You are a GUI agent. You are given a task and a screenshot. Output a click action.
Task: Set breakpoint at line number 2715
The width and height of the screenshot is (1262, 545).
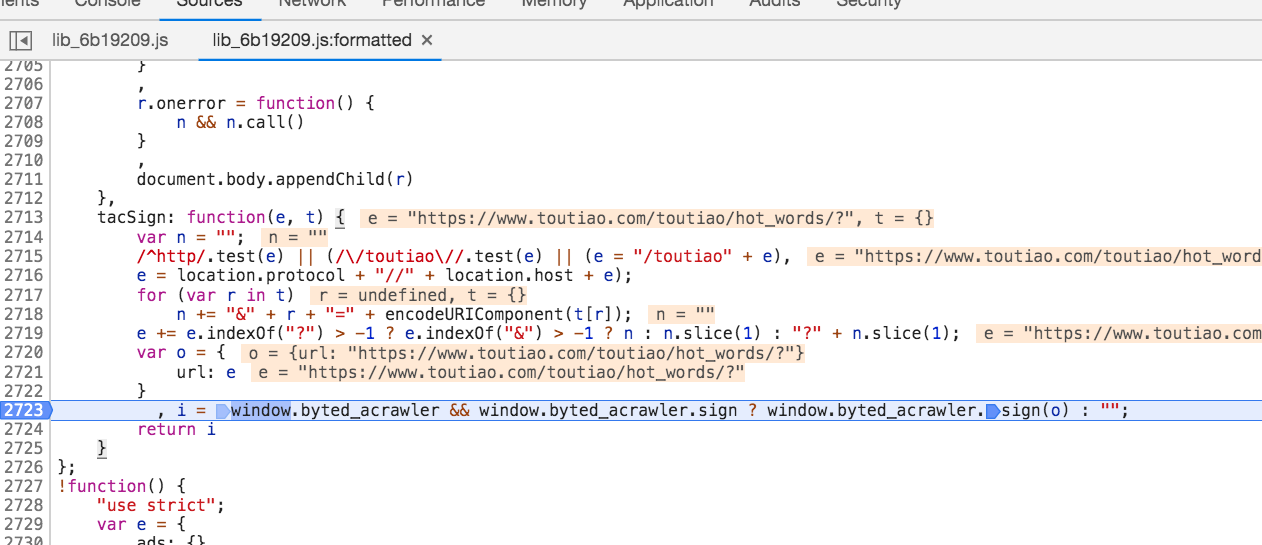(23, 256)
